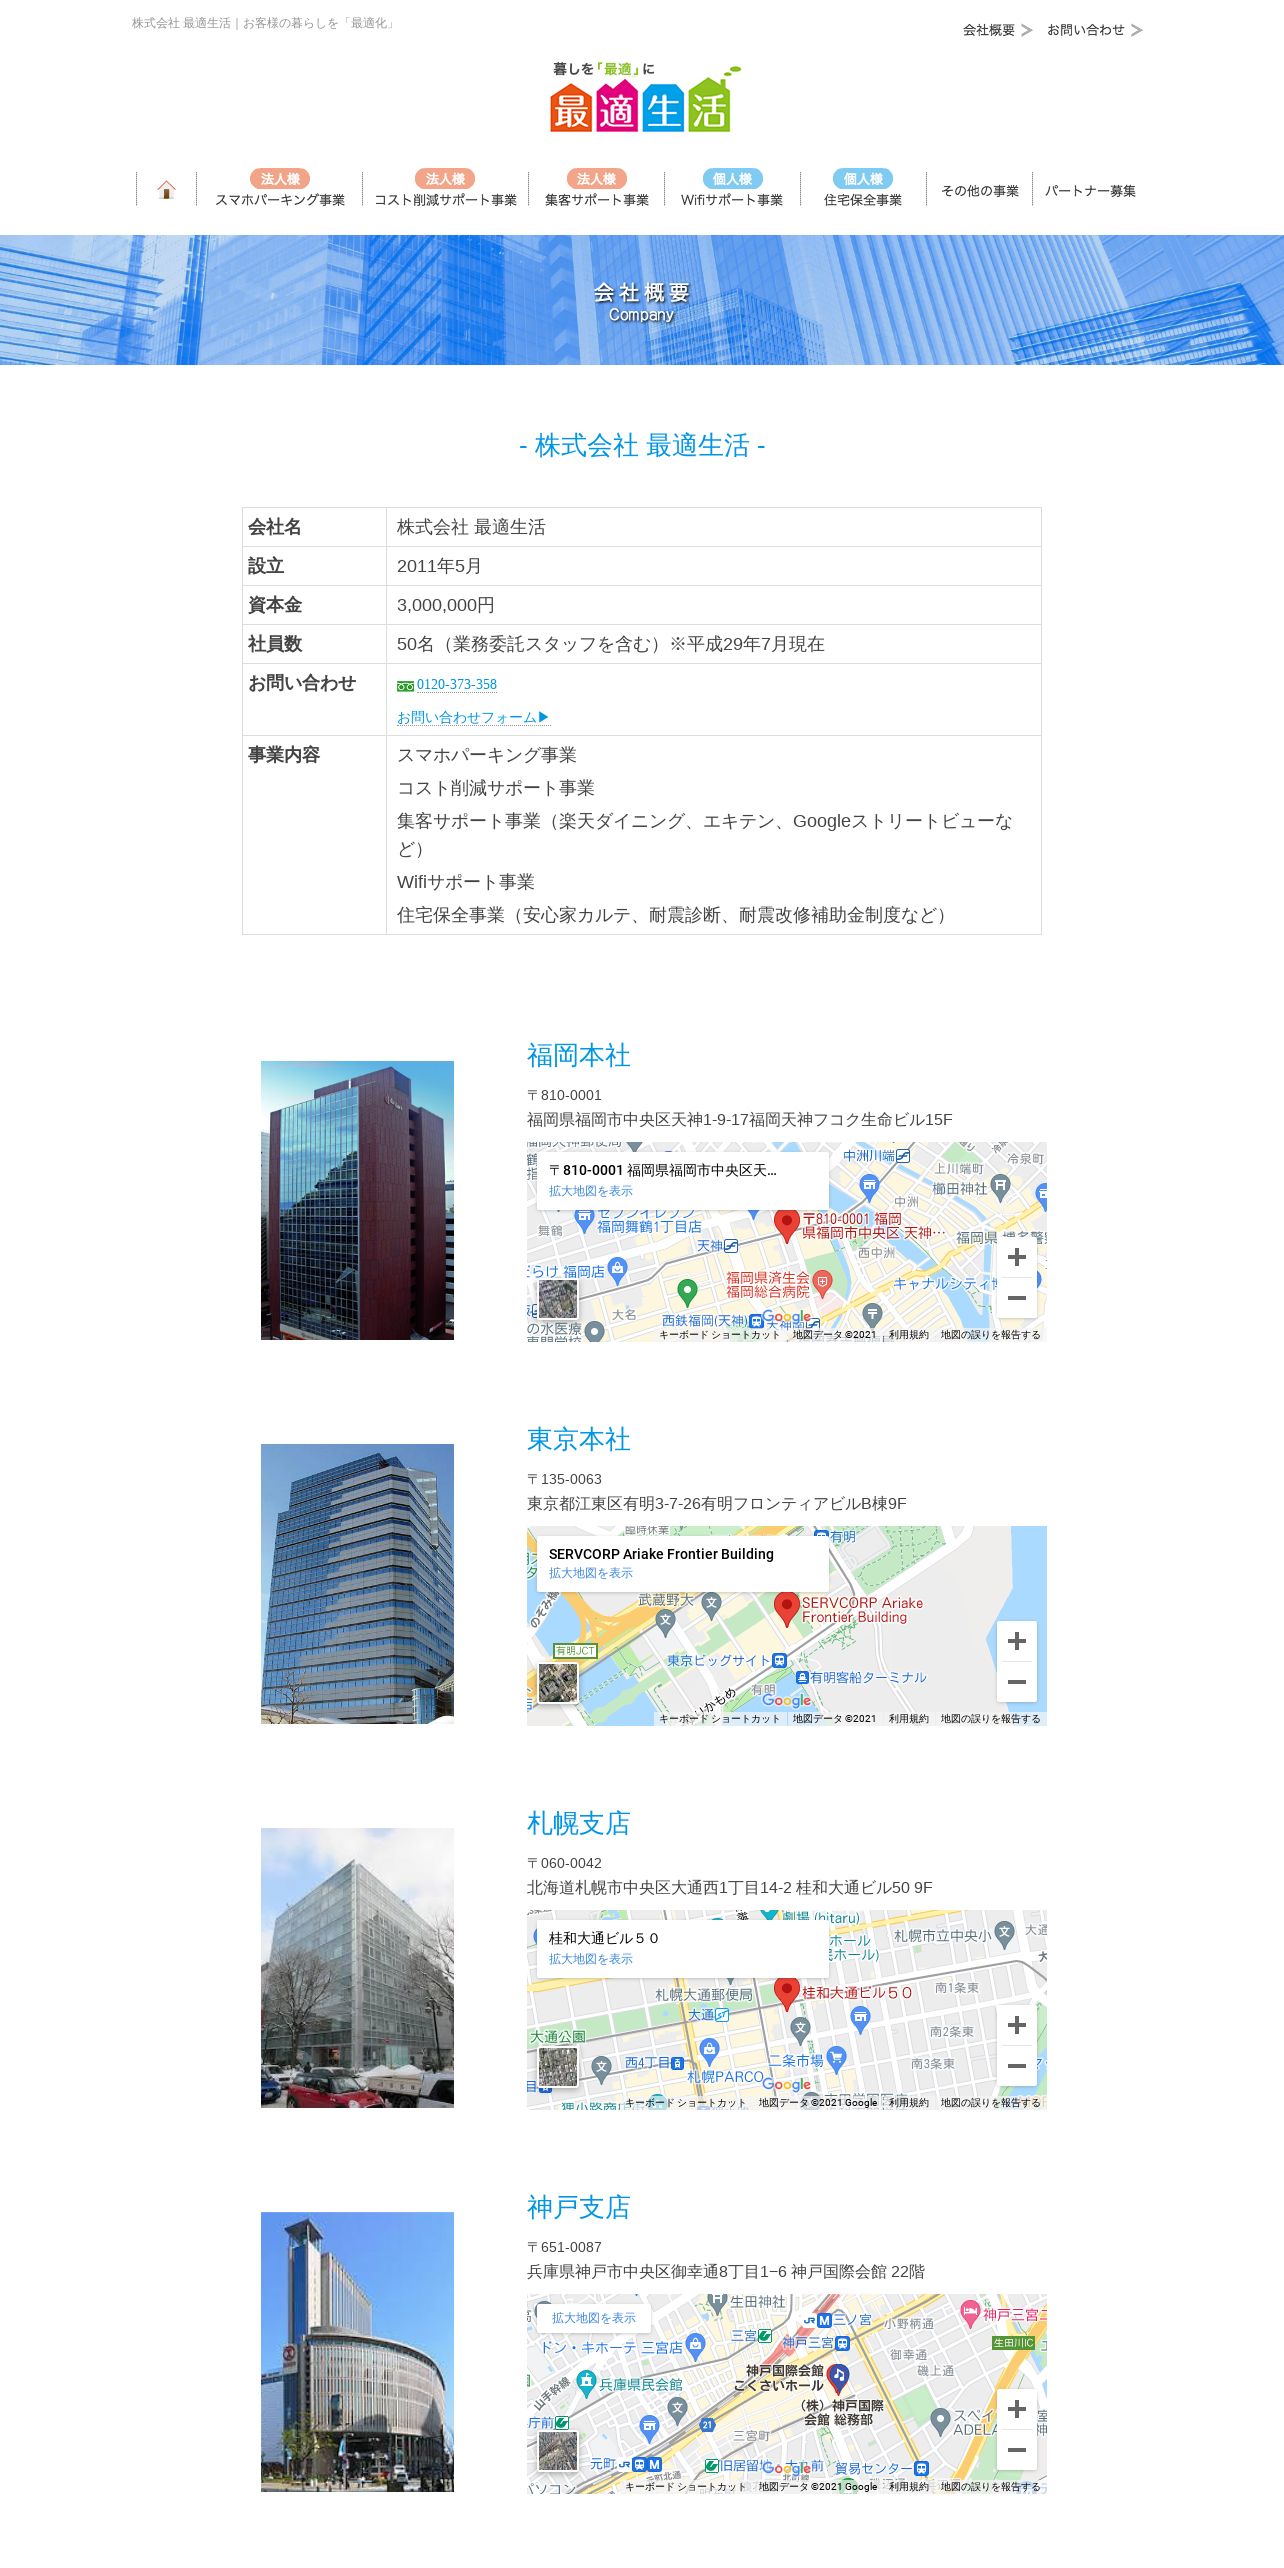1284x2568 pixels.
Task: Click 札幌支店 heading
Action: pyautogui.click(x=578, y=1824)
